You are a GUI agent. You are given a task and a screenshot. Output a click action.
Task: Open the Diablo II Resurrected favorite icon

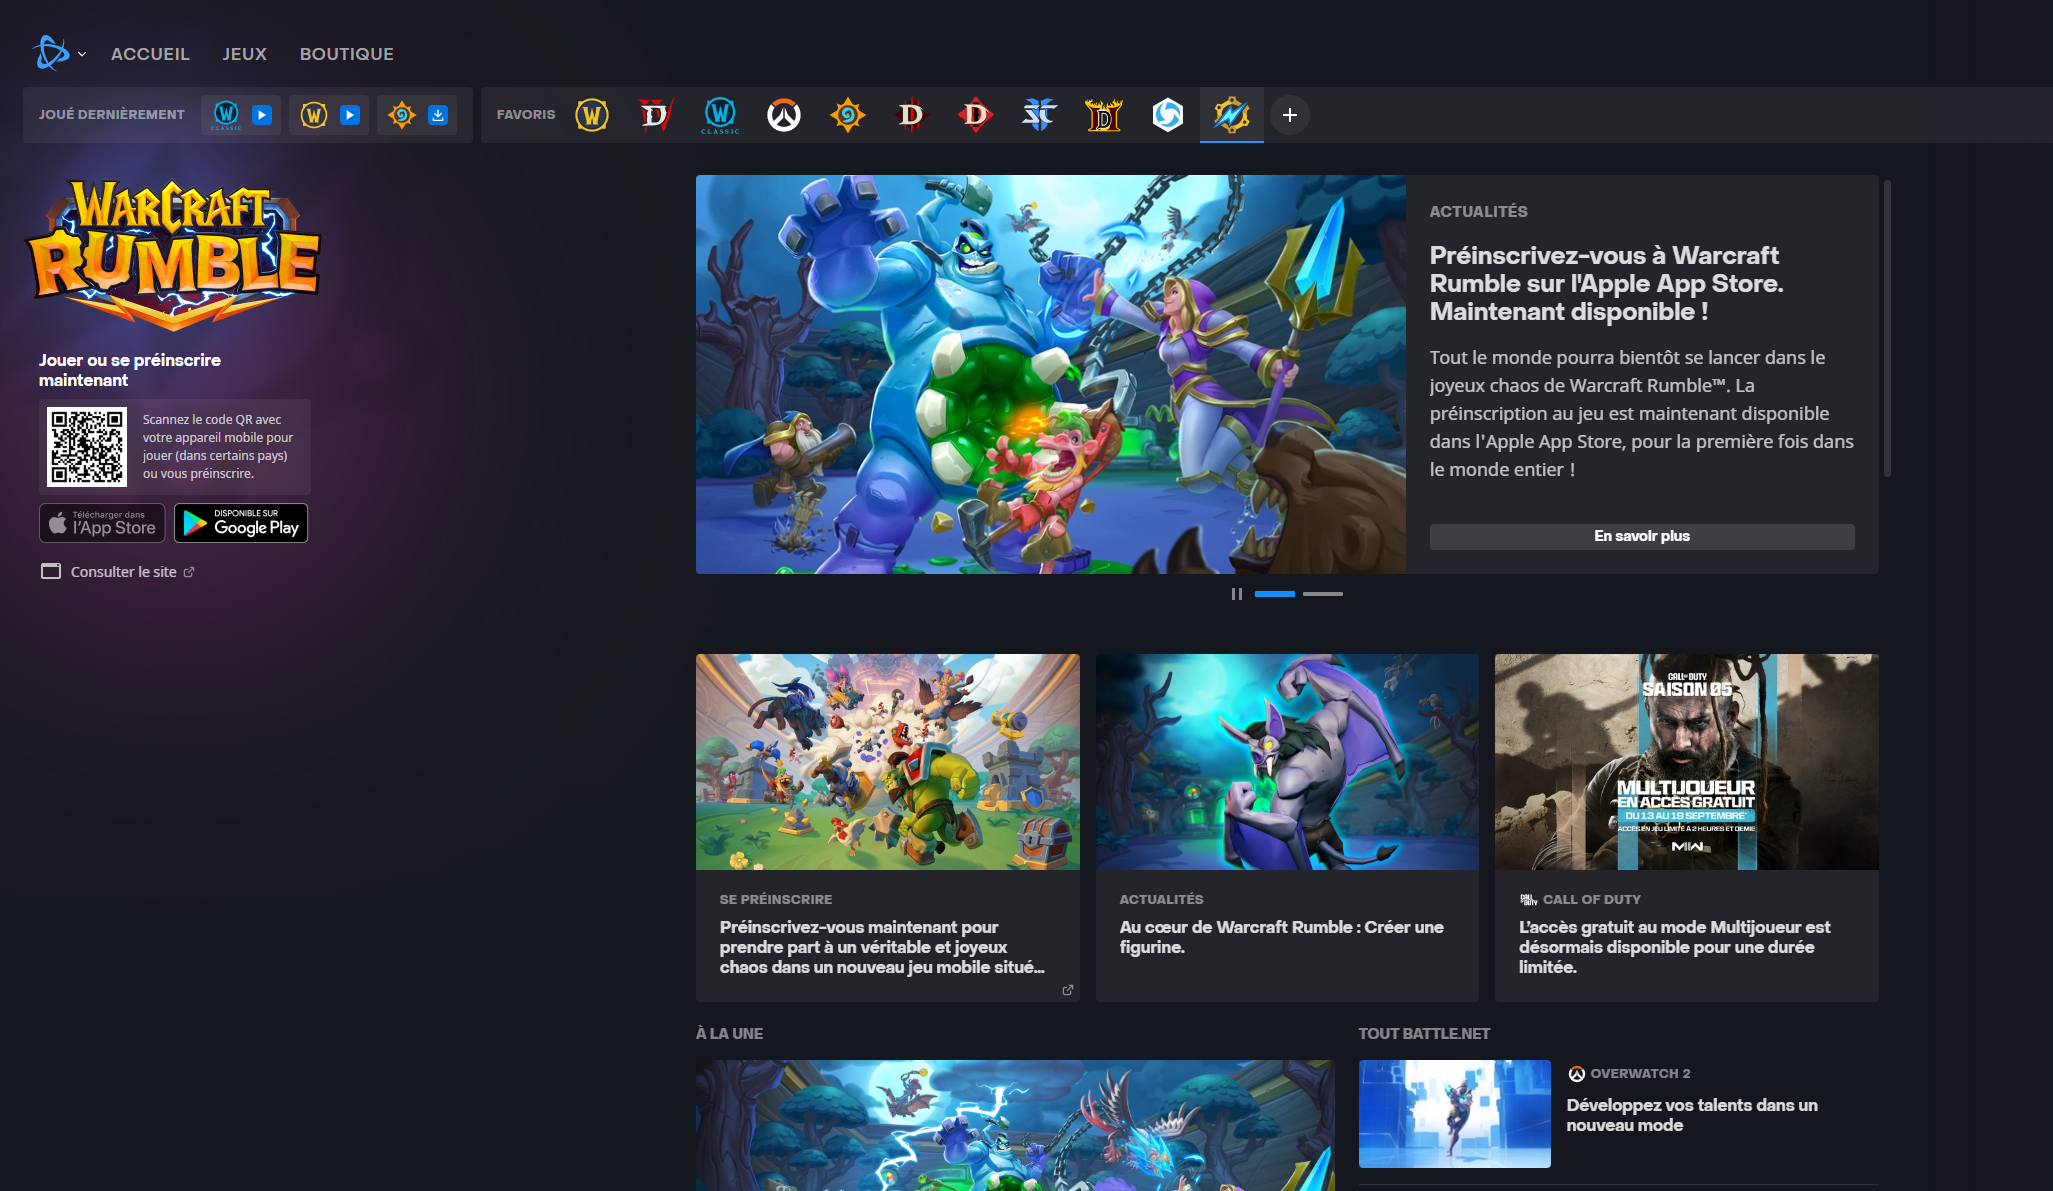click(x=1103, y=115)
